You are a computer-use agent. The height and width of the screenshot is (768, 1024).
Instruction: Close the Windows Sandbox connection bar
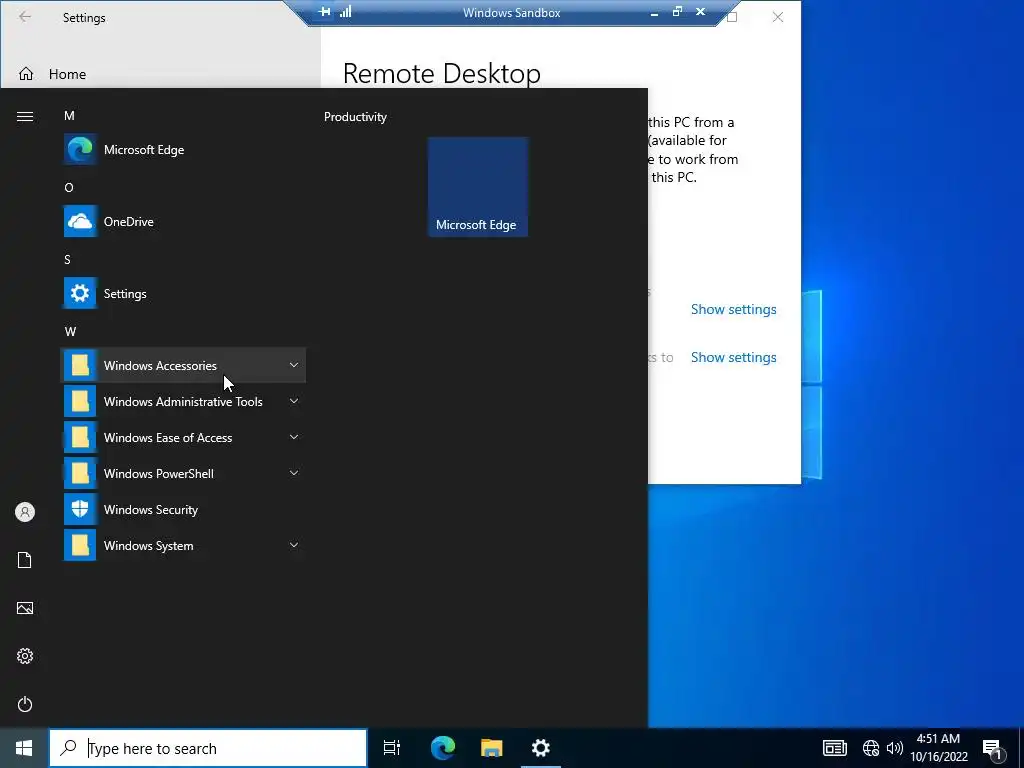tap(701, 12)
